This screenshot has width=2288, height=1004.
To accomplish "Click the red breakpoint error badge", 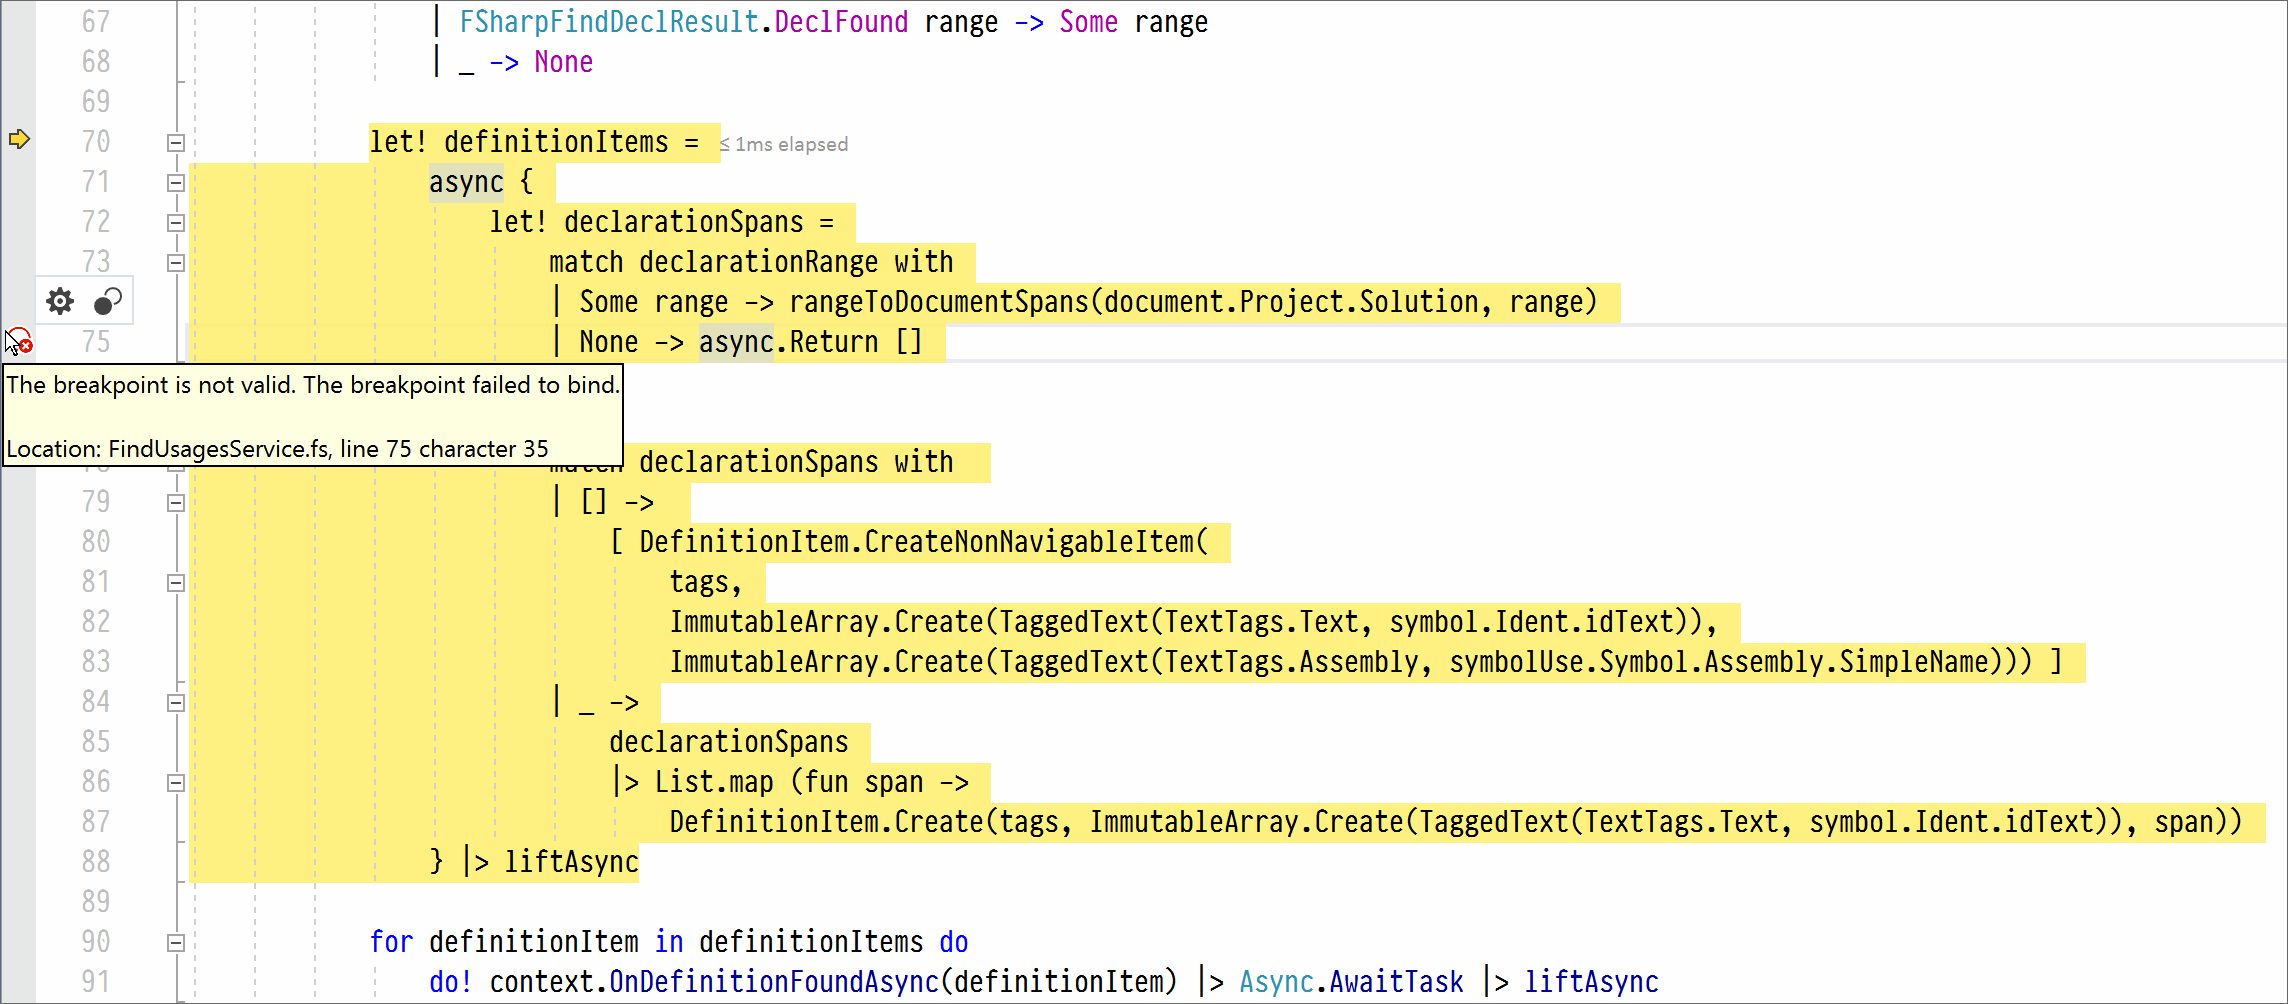I will pyautogui.click(x=28, y=347).
